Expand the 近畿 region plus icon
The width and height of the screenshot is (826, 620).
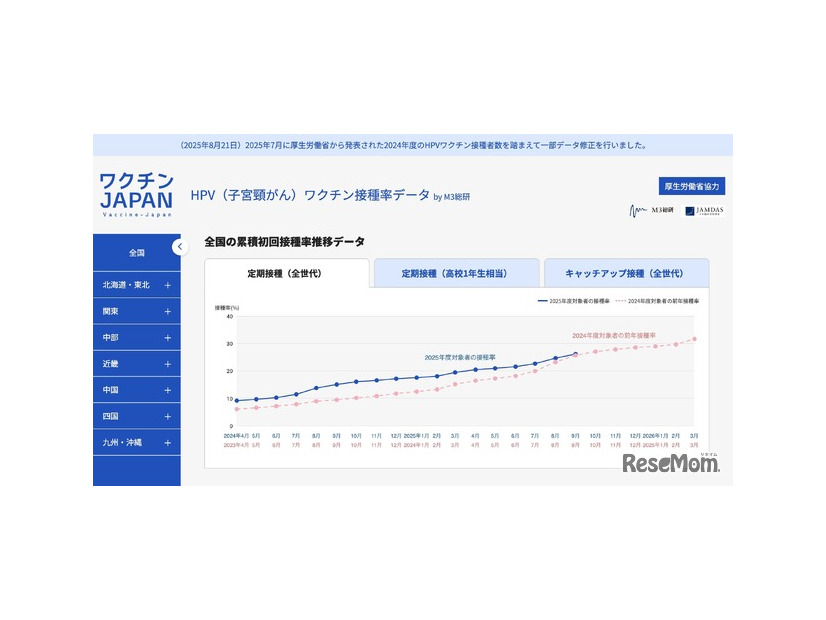click(167, 364)
